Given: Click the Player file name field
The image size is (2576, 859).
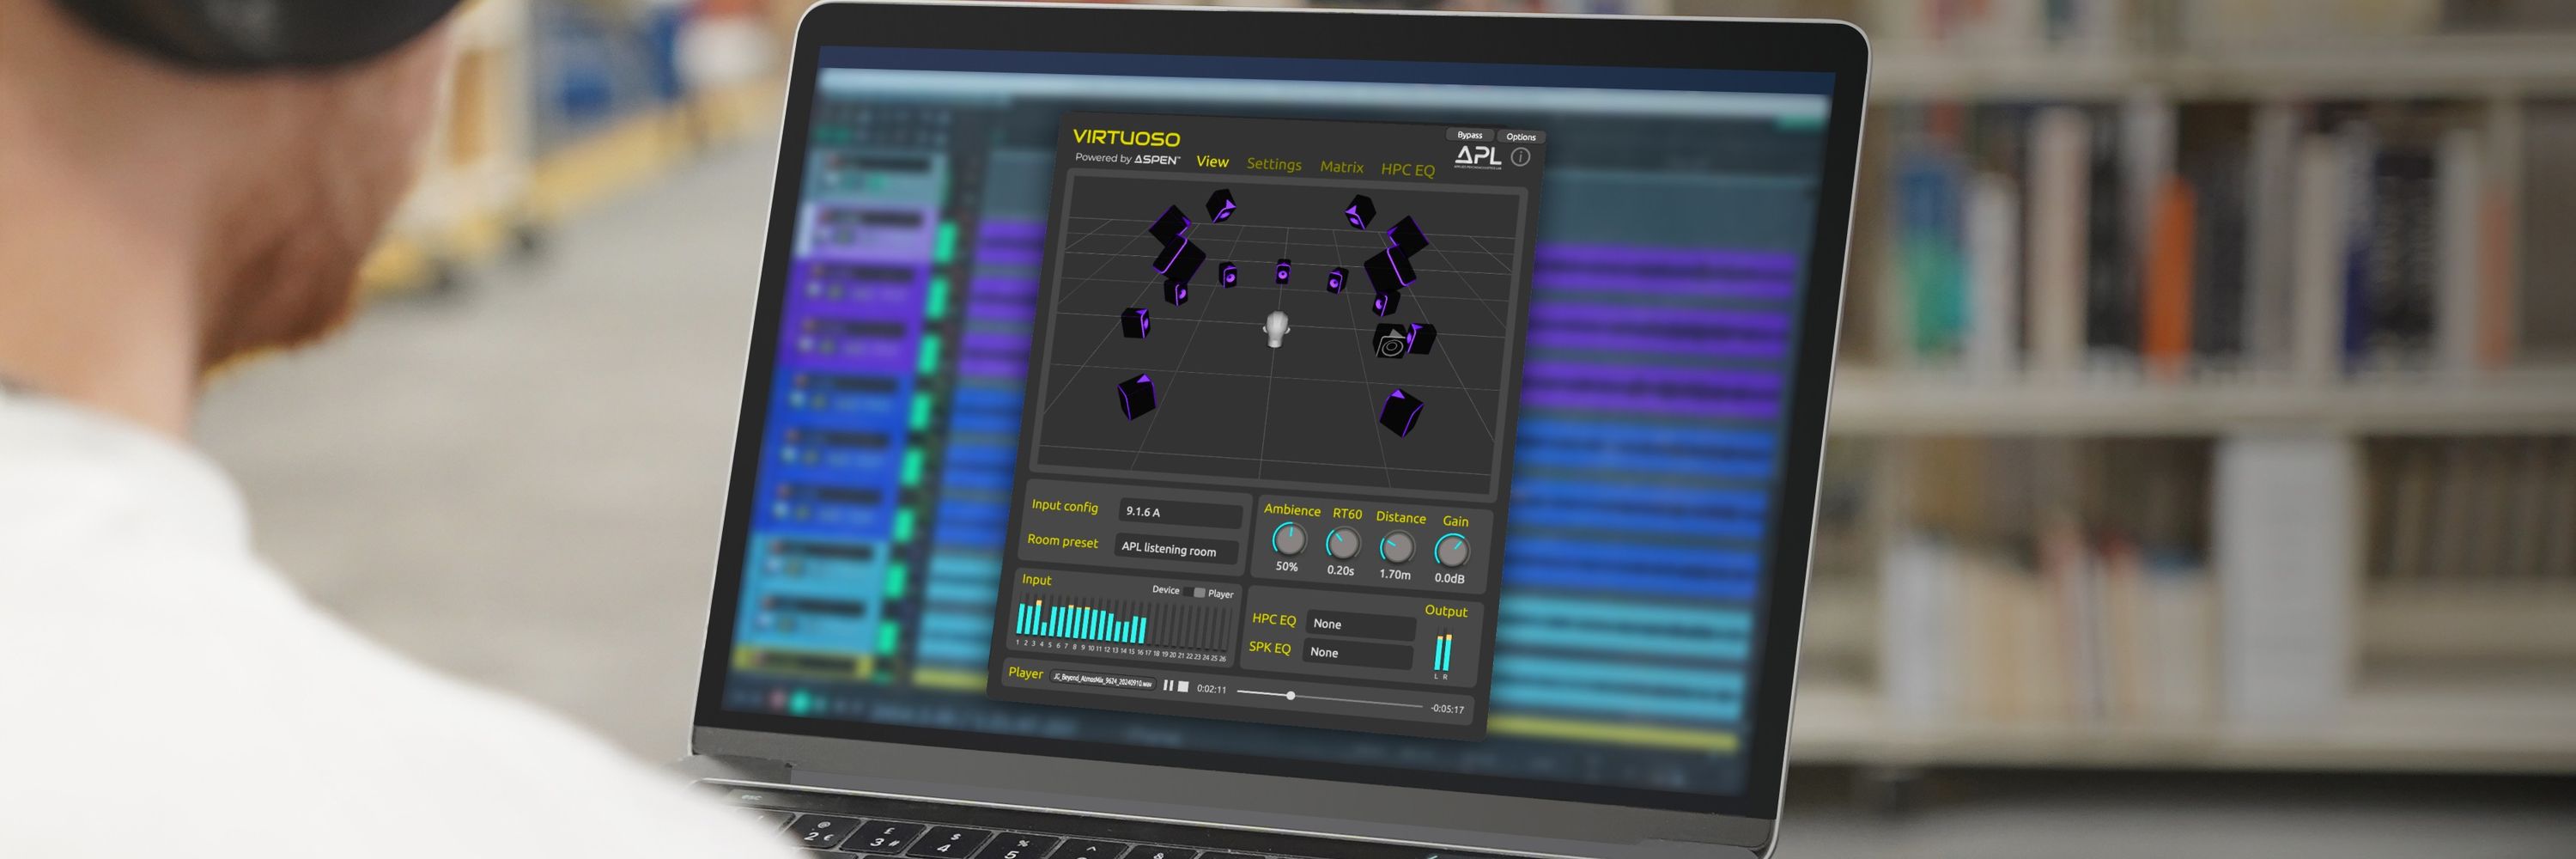Looking at the screenshot, I should (1102, 681).
